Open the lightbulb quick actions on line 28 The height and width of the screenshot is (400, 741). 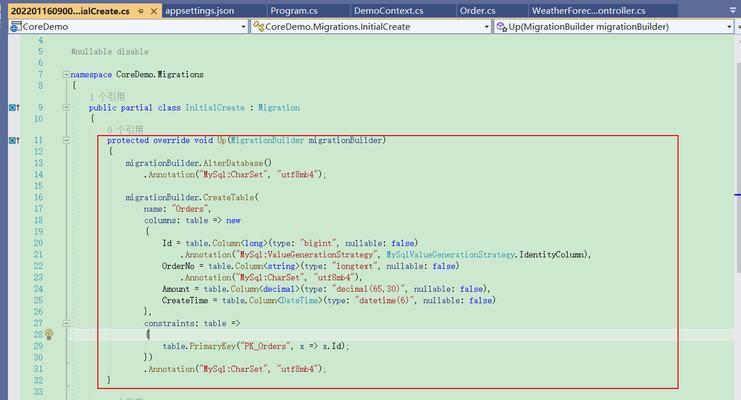pyautogui.click(x=49, y=335)
